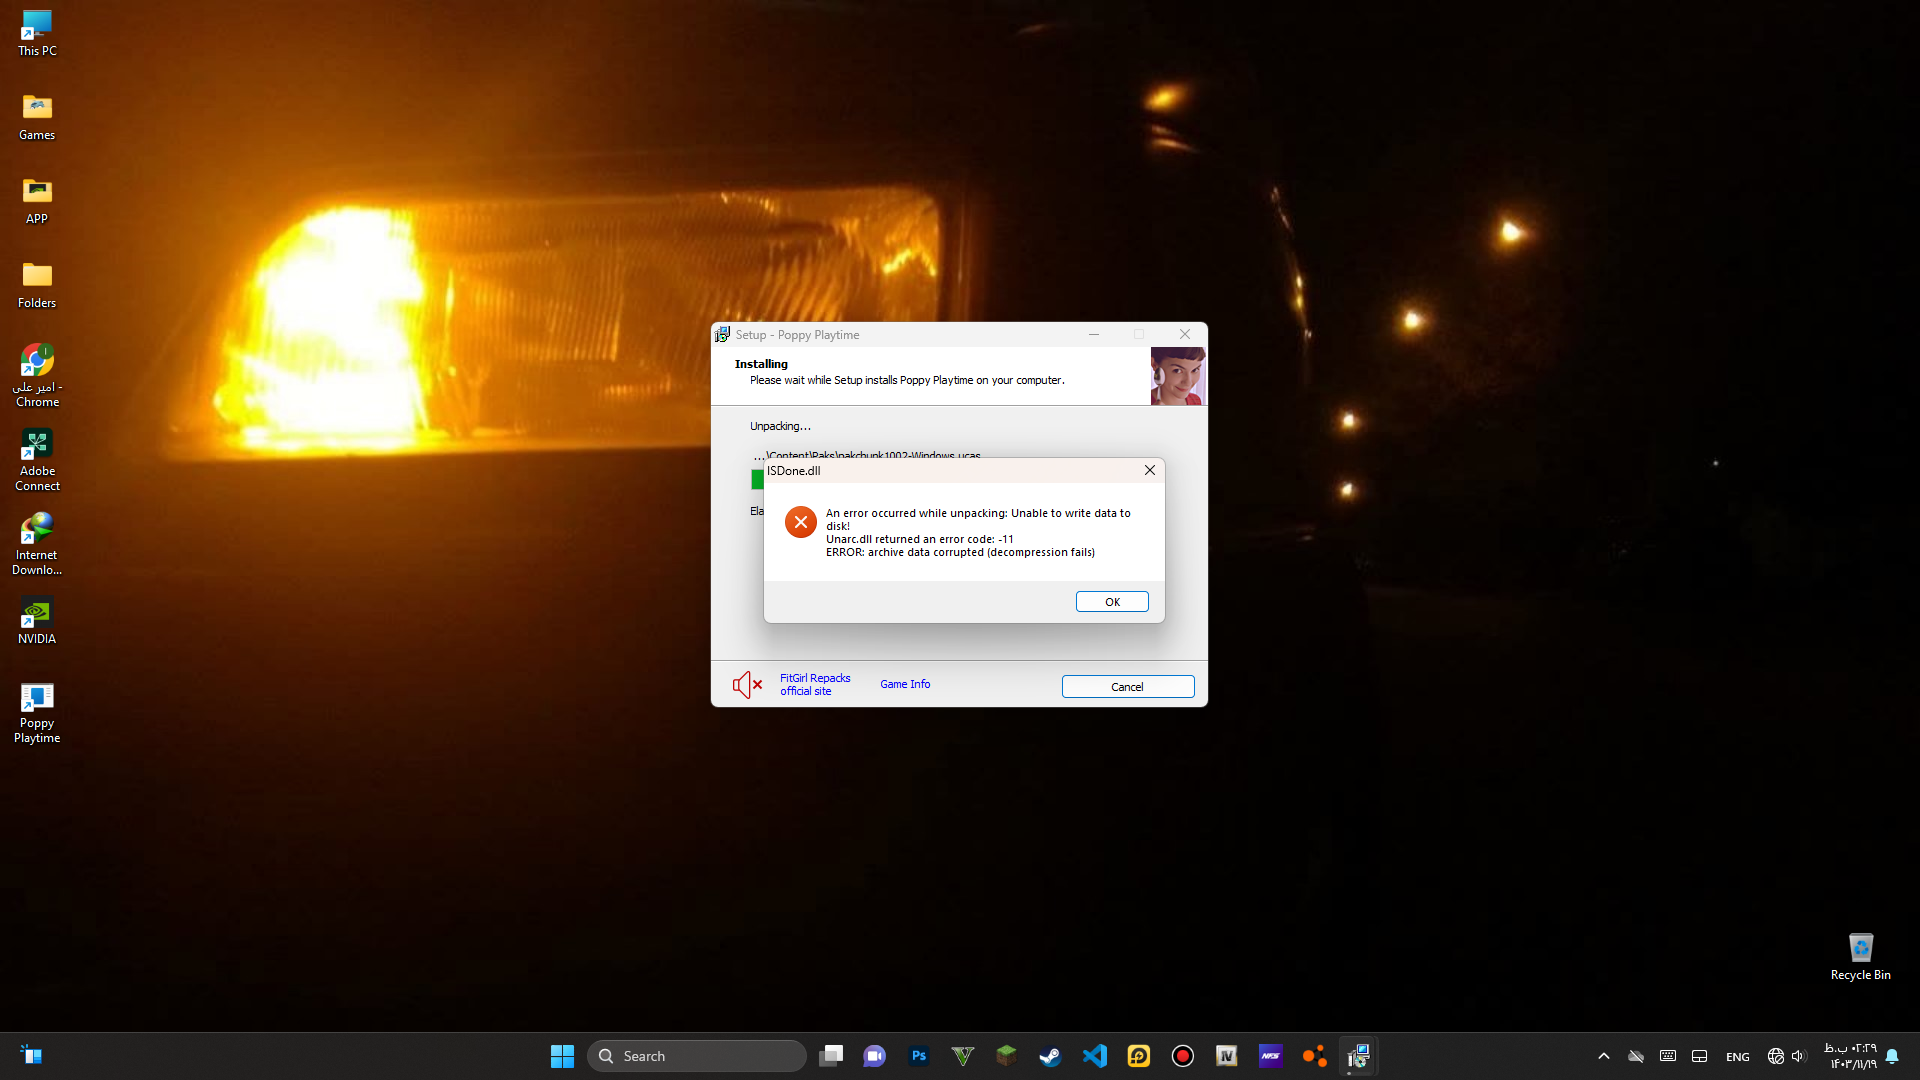The height and width of the screenshot is (1080, 1920).
Task: Cancel the Poppy Playtime installation
Action: (1127, 687)
